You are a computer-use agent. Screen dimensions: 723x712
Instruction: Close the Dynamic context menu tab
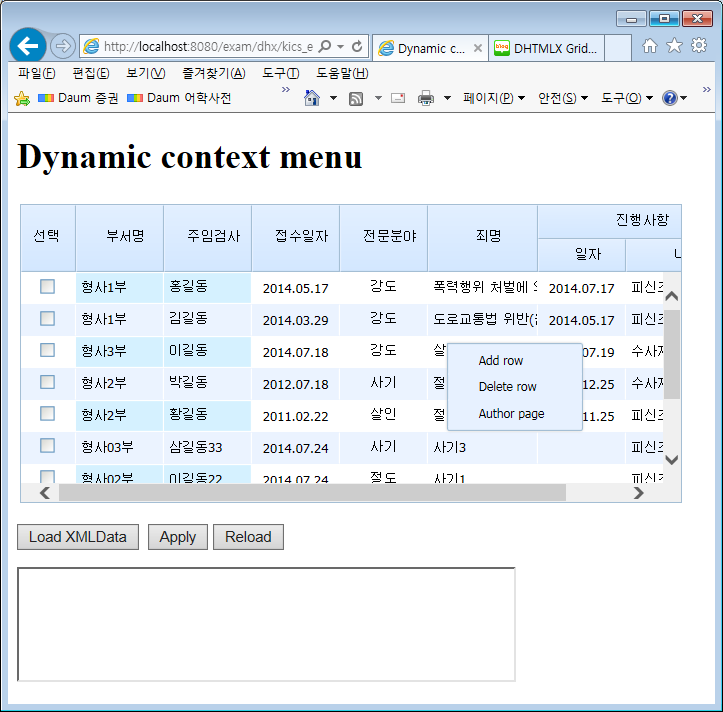point(478,48)
